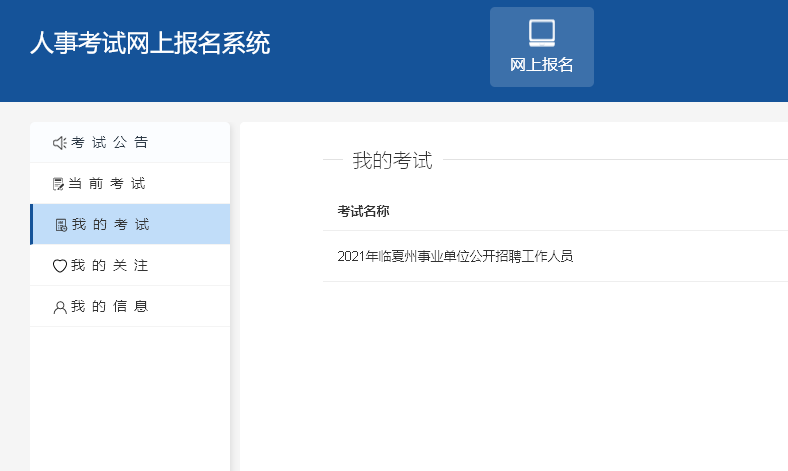Click the blue active bar left of 我的考试

tap(32, 224)
